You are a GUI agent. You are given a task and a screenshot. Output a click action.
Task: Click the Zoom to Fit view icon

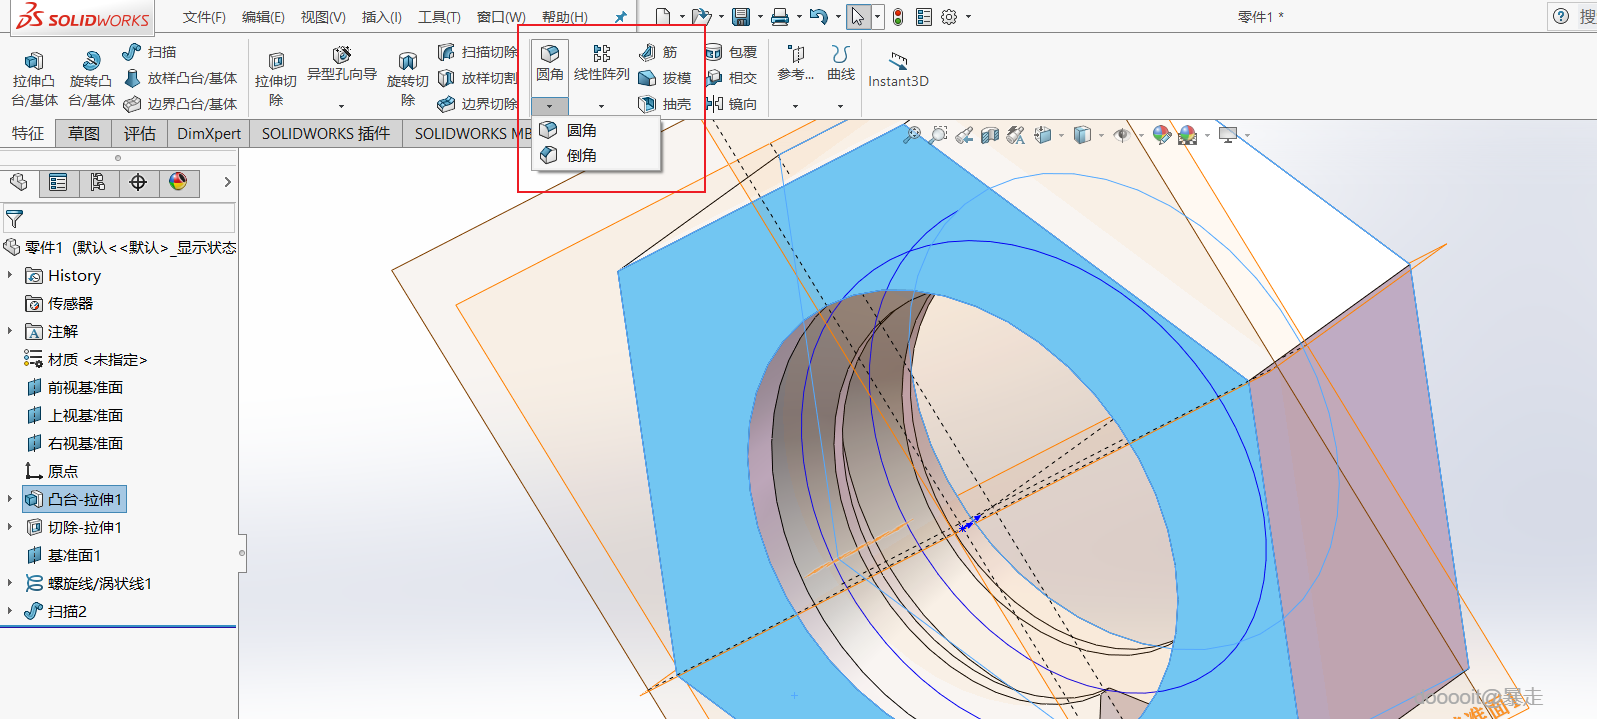click(911, 135)
